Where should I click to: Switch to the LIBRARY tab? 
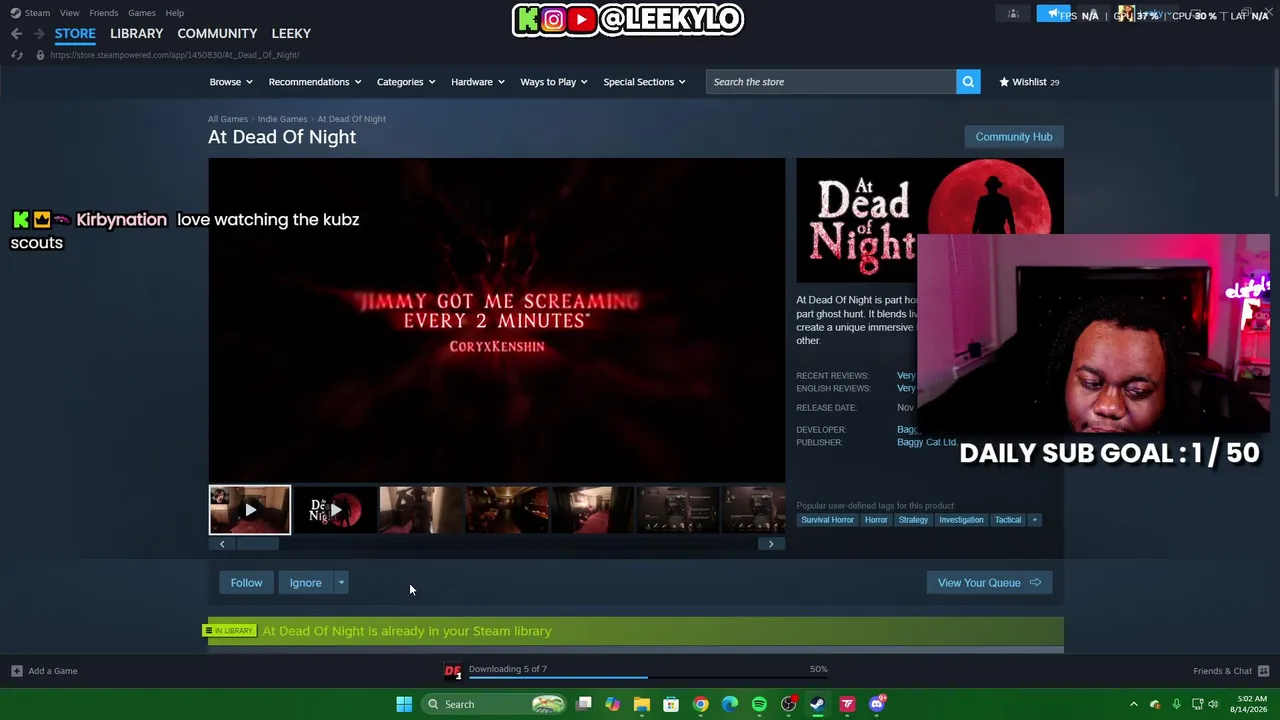click(x=137, y=33)
